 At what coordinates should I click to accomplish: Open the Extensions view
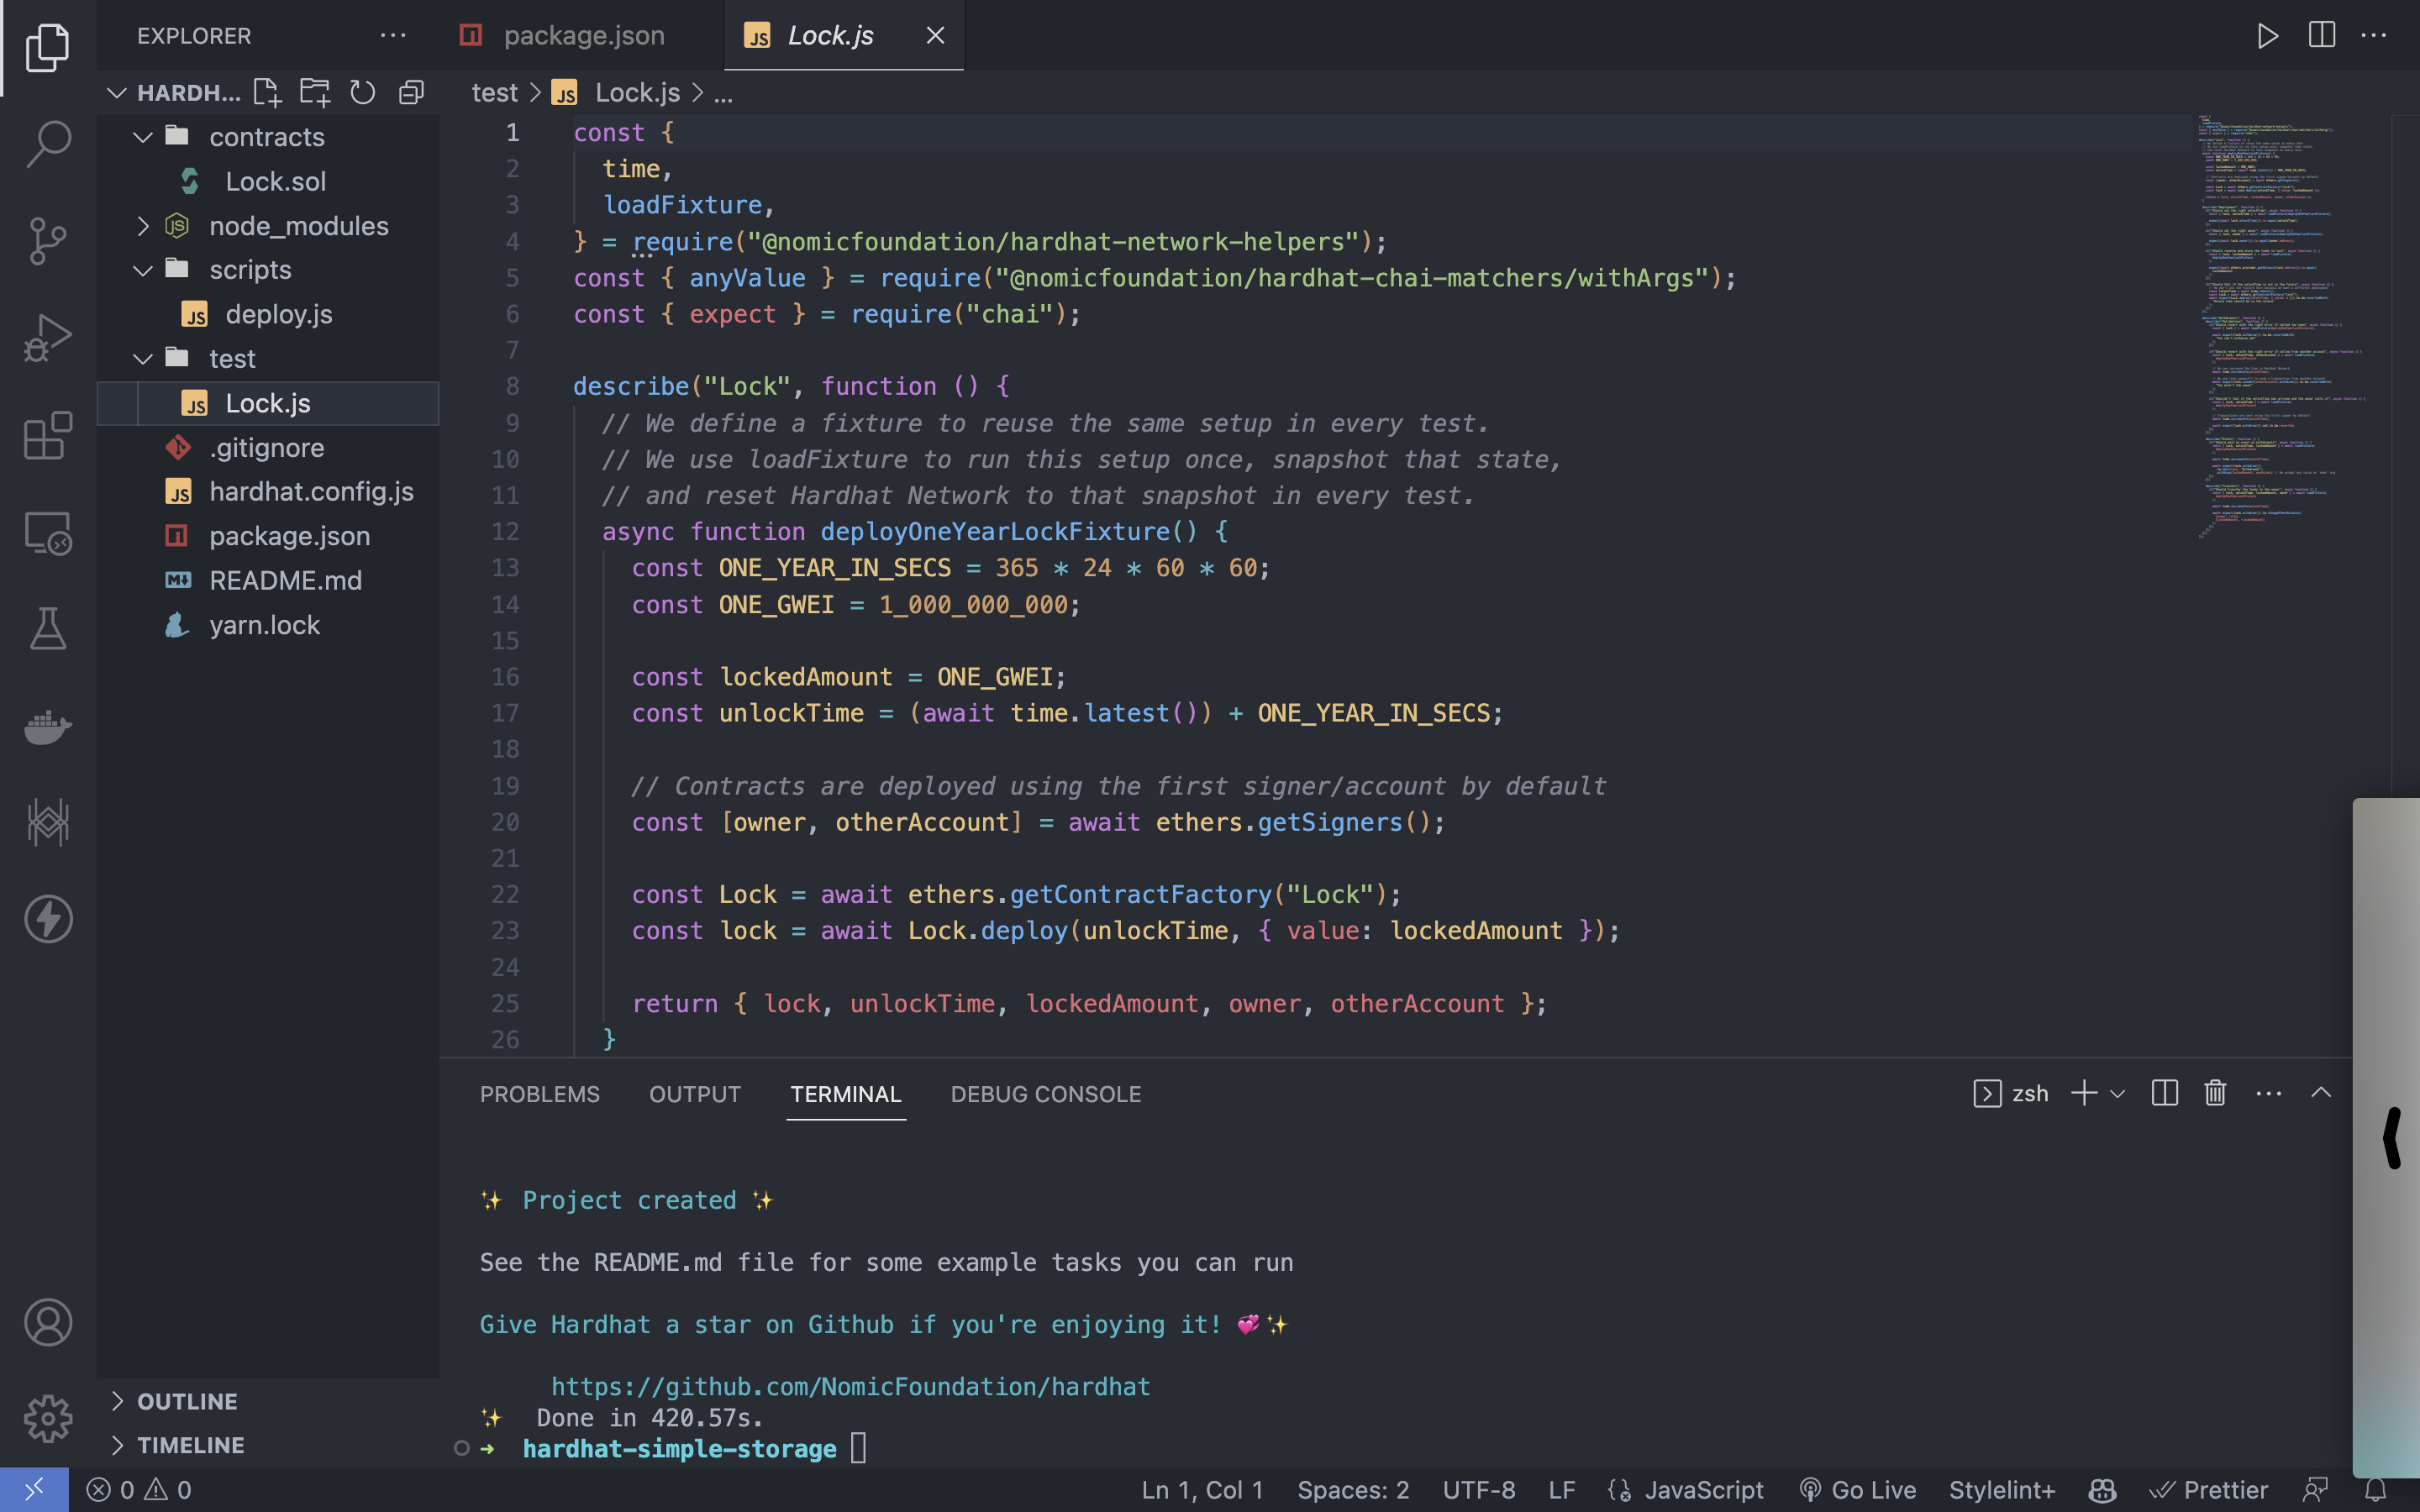pos(47,435)
